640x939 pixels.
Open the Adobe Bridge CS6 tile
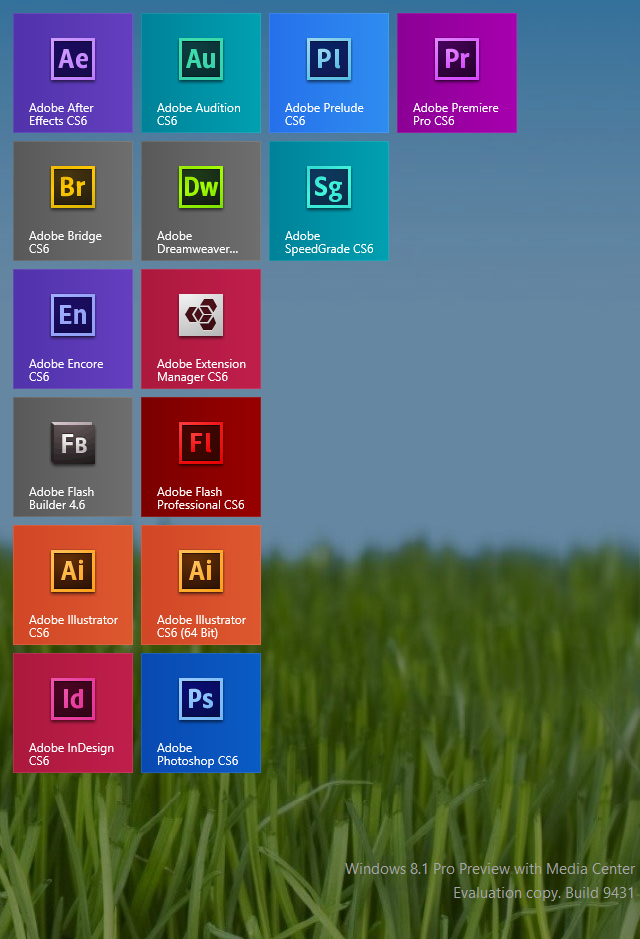(x=73, y=201)
